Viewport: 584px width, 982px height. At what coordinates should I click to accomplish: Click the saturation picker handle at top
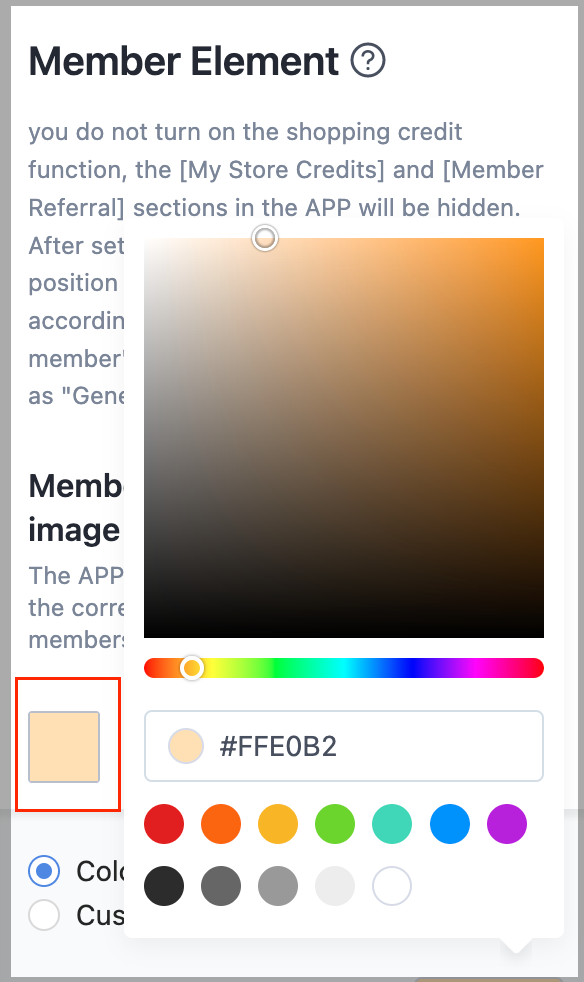tap(265, 238)
